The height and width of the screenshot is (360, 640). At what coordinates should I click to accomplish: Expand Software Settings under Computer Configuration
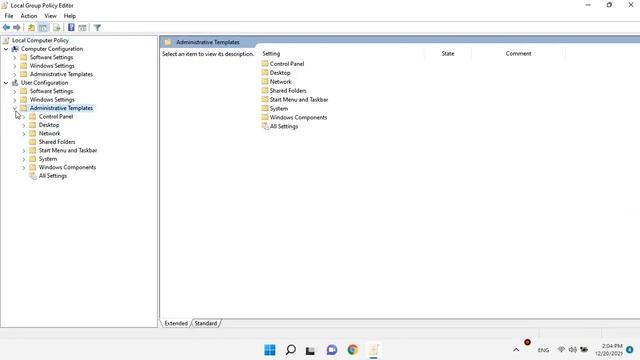pos(15,58)
